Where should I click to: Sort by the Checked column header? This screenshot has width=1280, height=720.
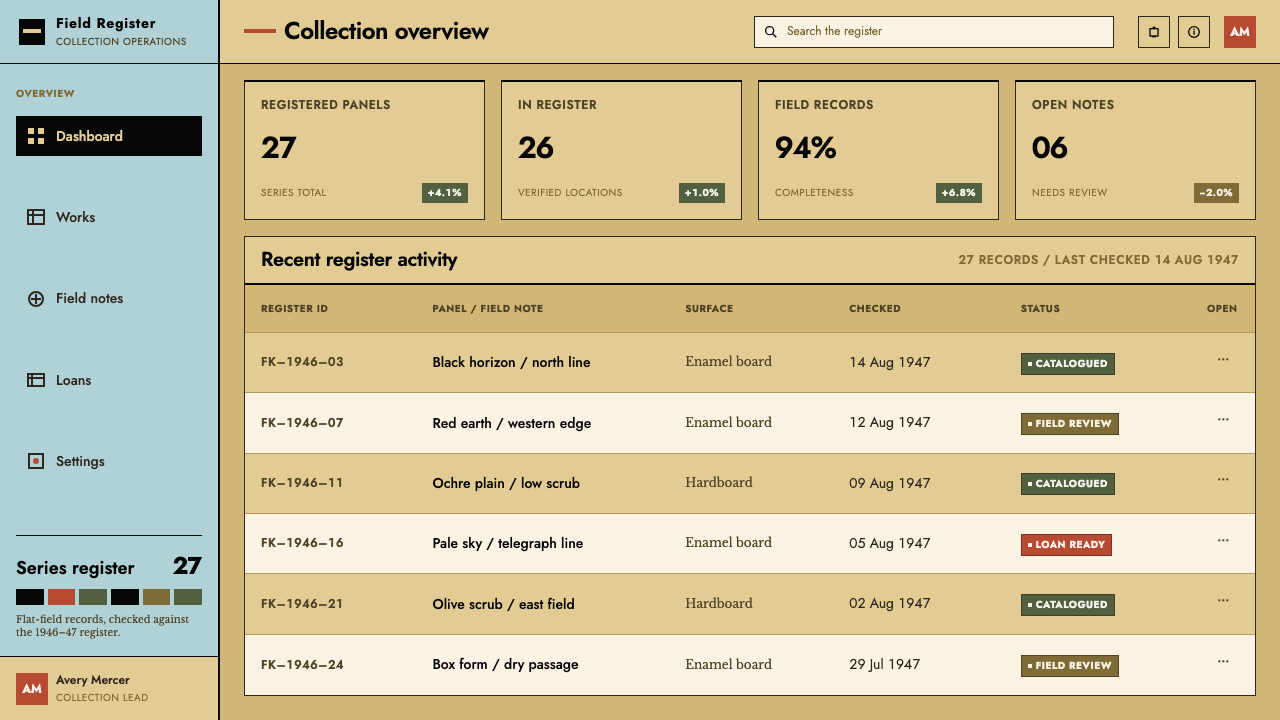(875, 308)
